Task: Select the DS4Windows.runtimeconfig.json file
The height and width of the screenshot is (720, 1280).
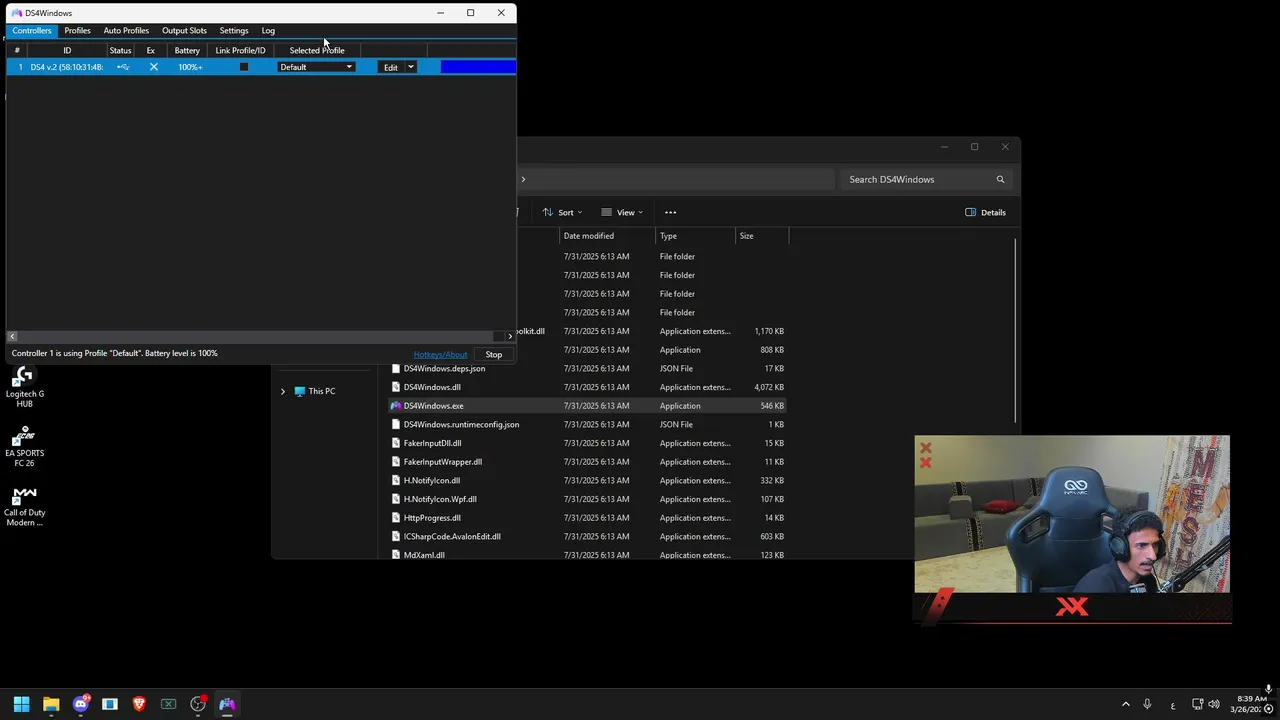Action: point(587,424)
